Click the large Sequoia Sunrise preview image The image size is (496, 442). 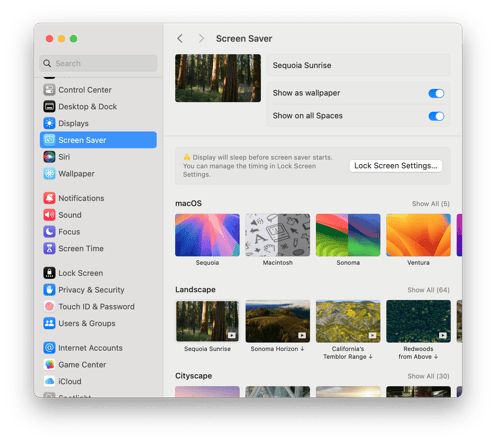[218, 78]
